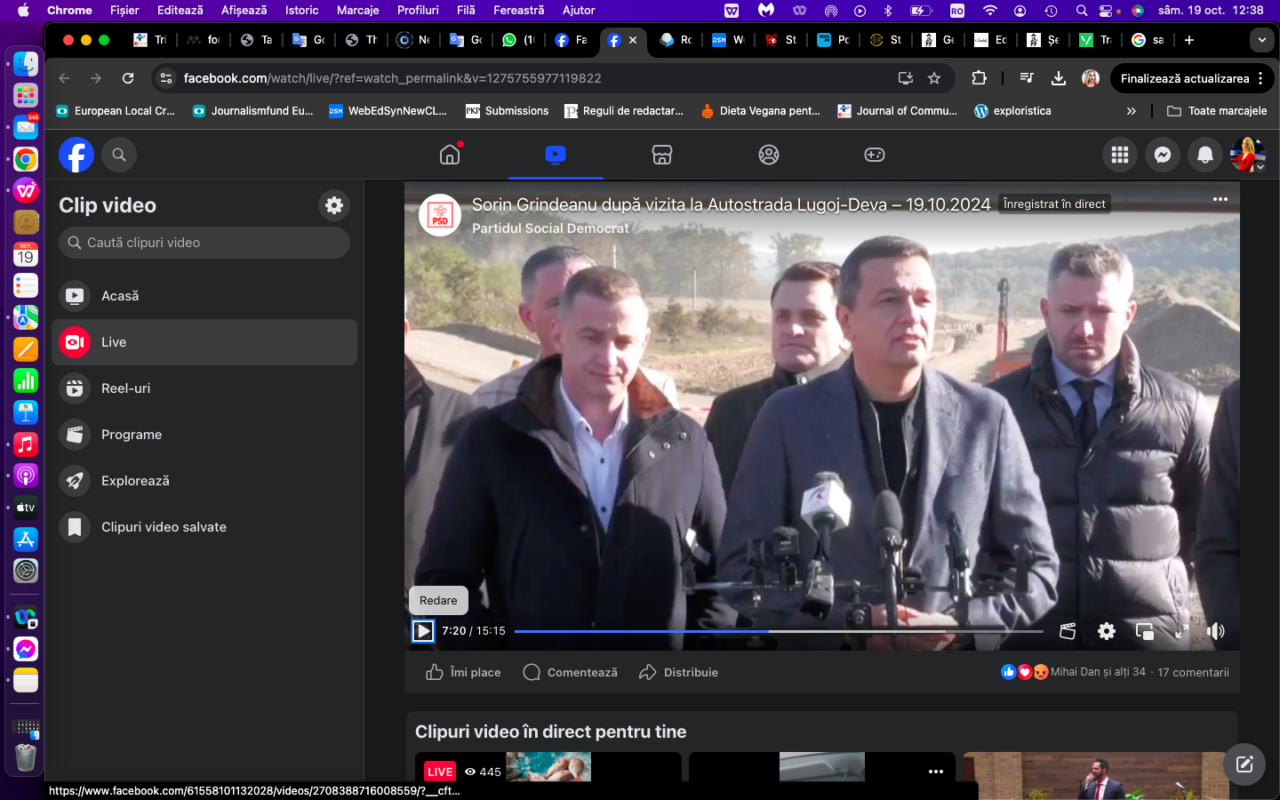Open a new Chrome tab

[1189, 40]
